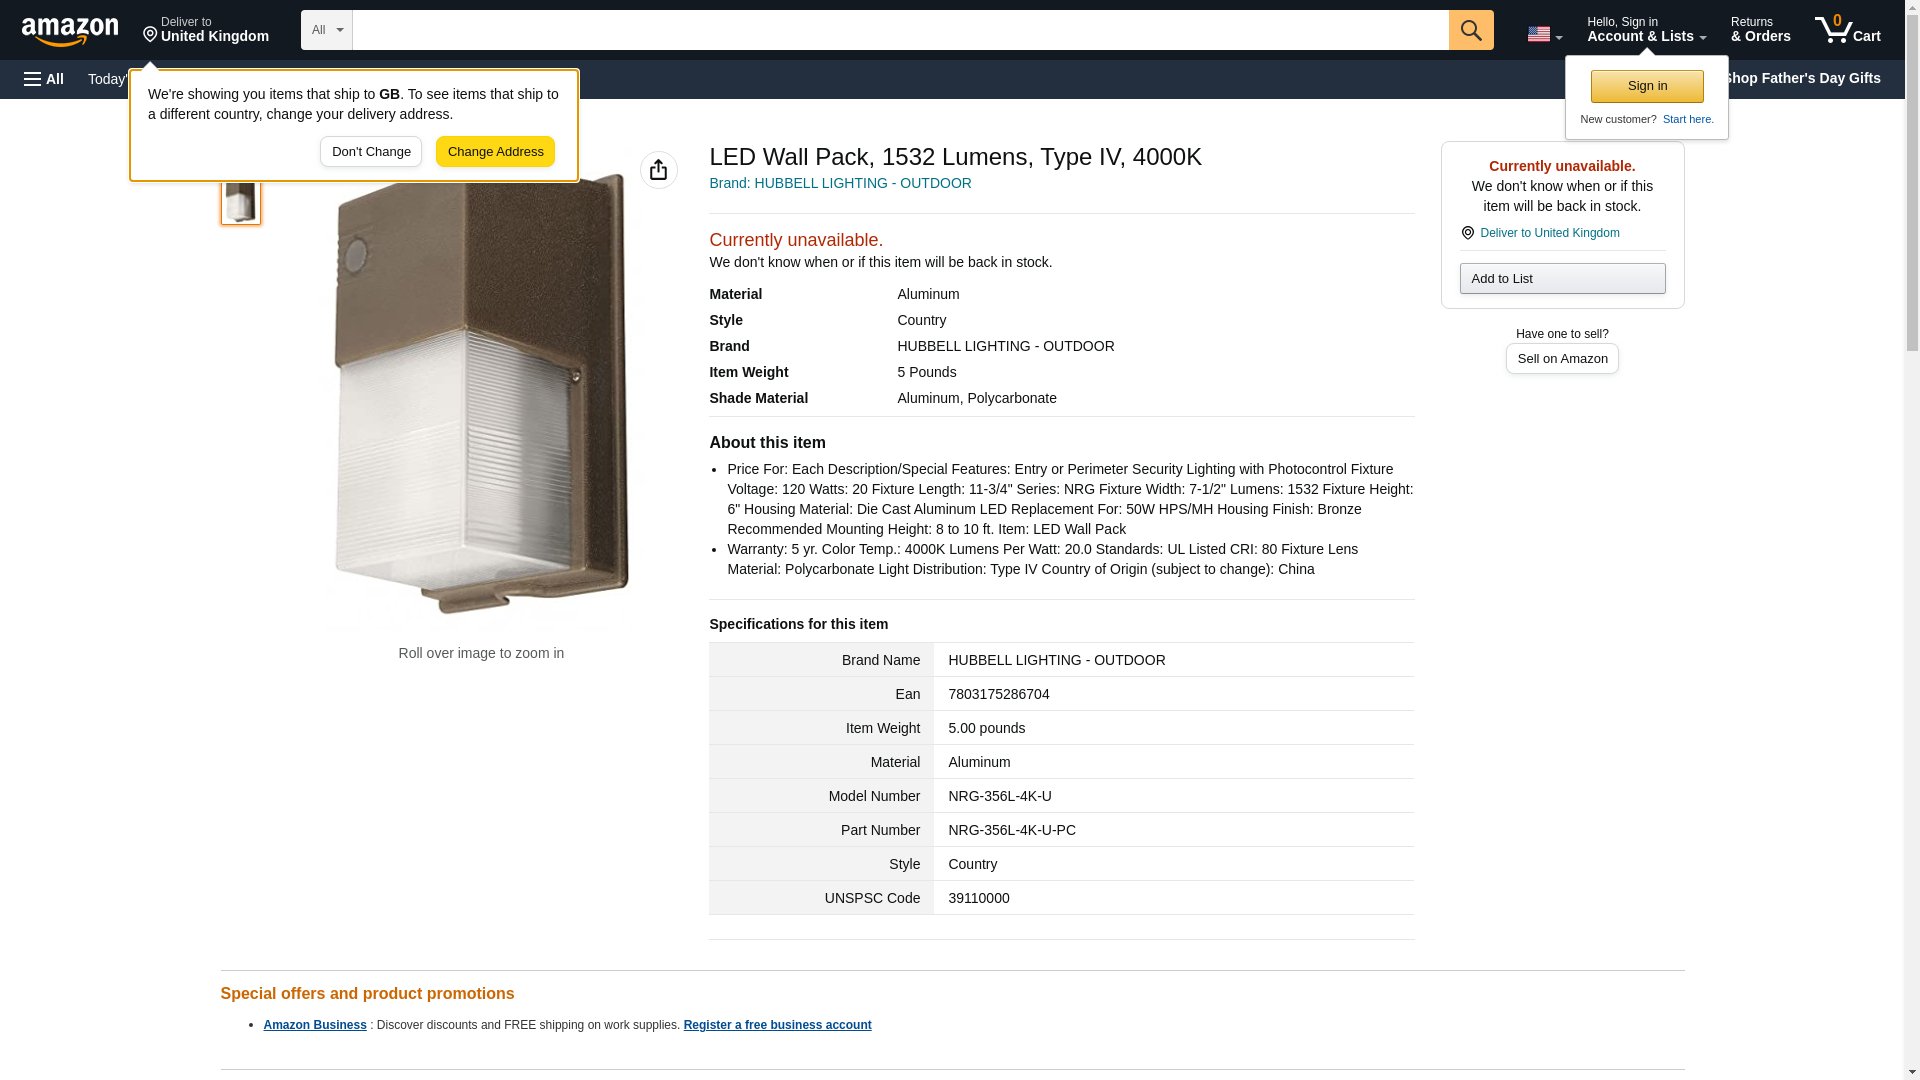Click Change Address button

coord(495,152)
